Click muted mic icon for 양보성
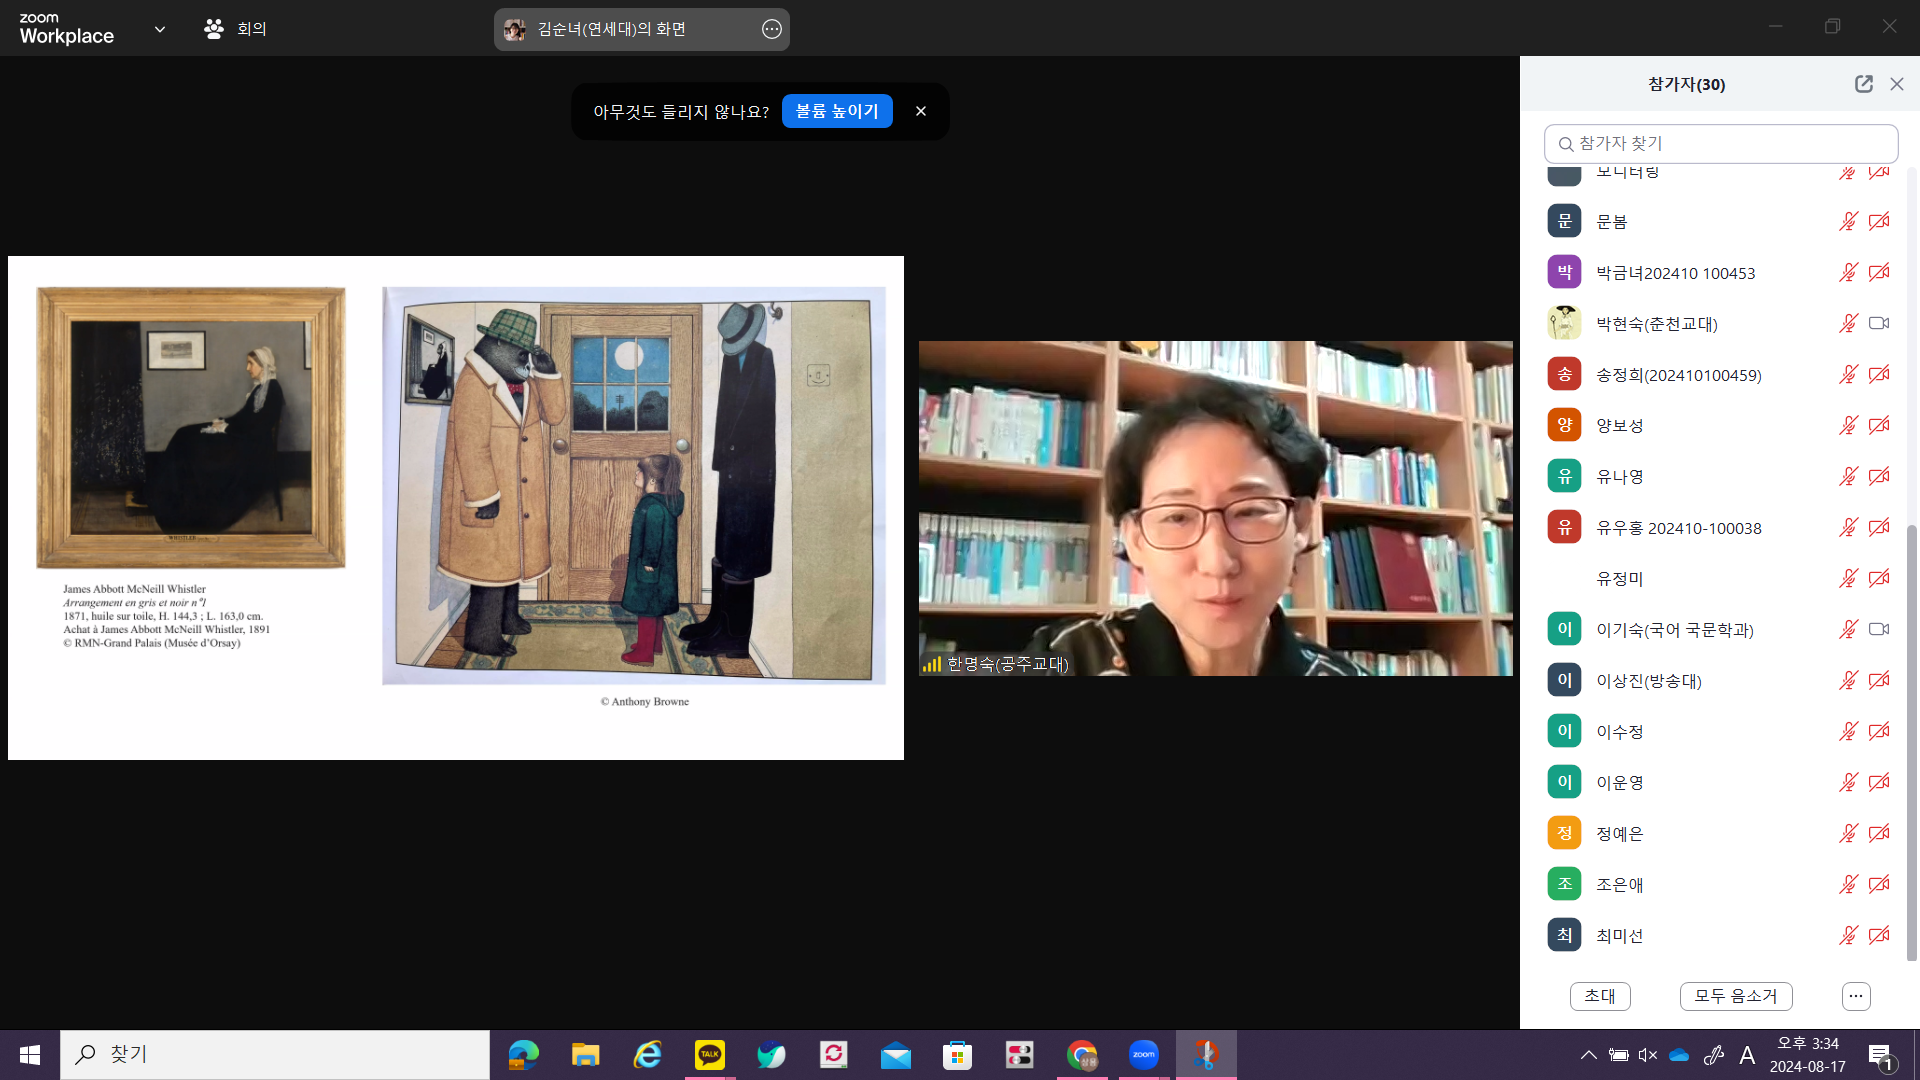1920x1080 pixels. 1848,425
